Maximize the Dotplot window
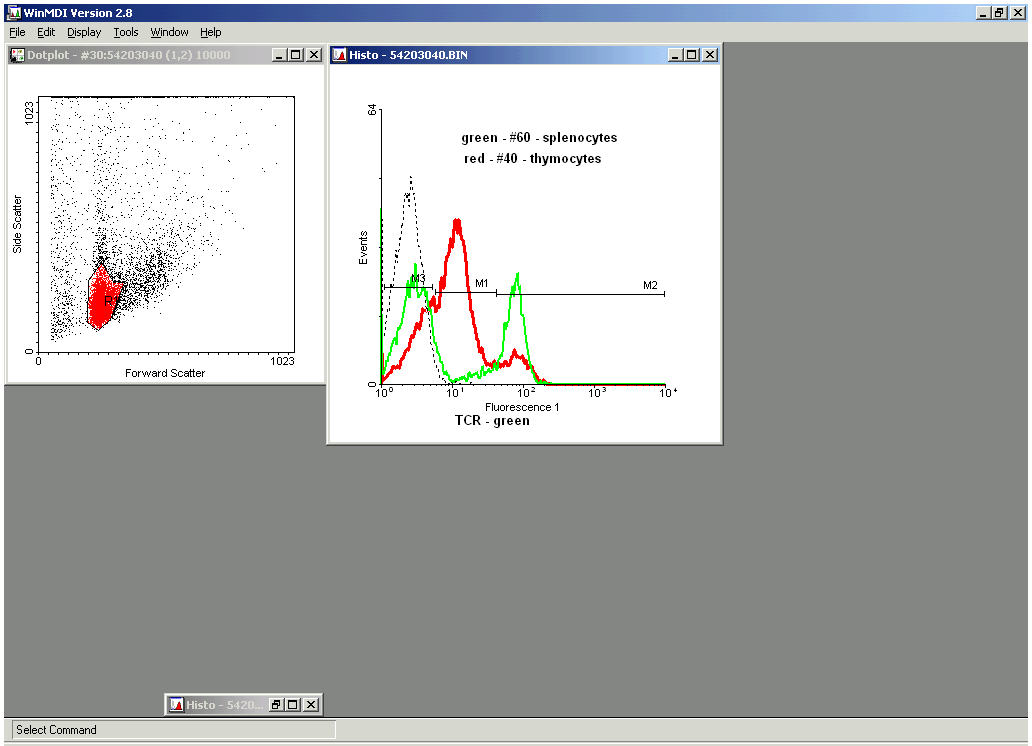Viewport: 1032px width, 746px height. (x=295, y=55)
